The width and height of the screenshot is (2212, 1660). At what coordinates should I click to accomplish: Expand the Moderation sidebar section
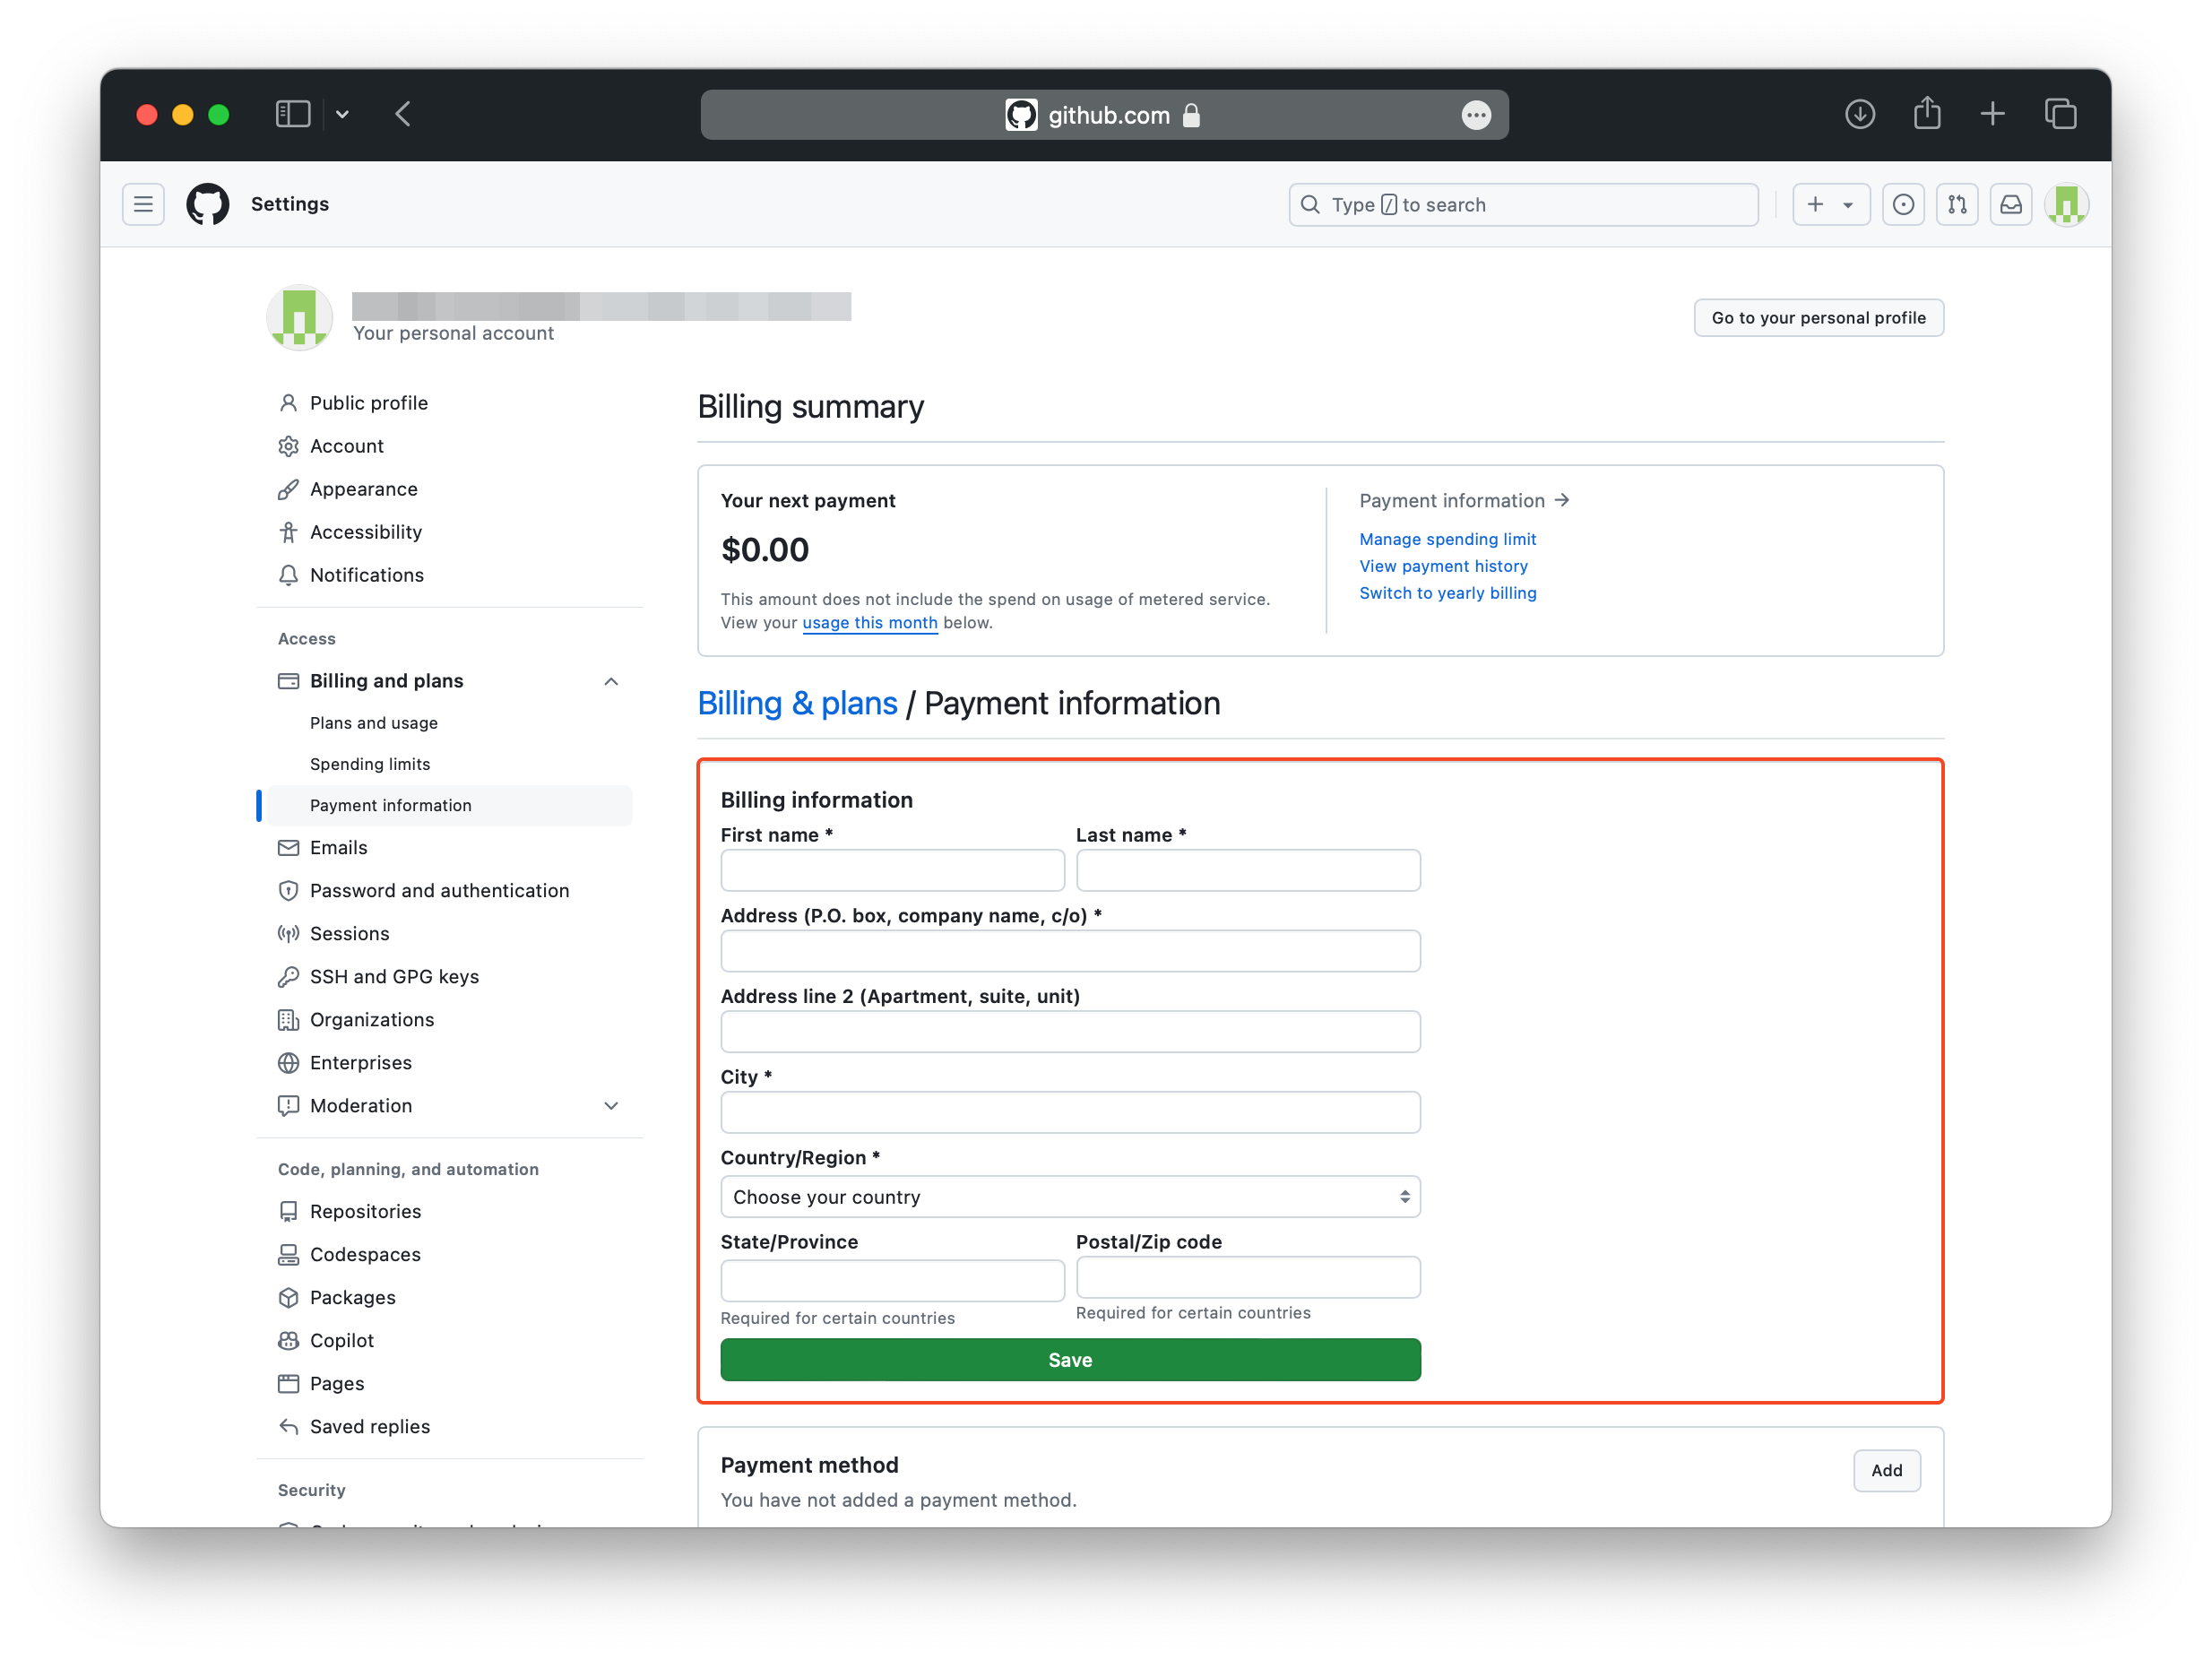[611, 1105]
